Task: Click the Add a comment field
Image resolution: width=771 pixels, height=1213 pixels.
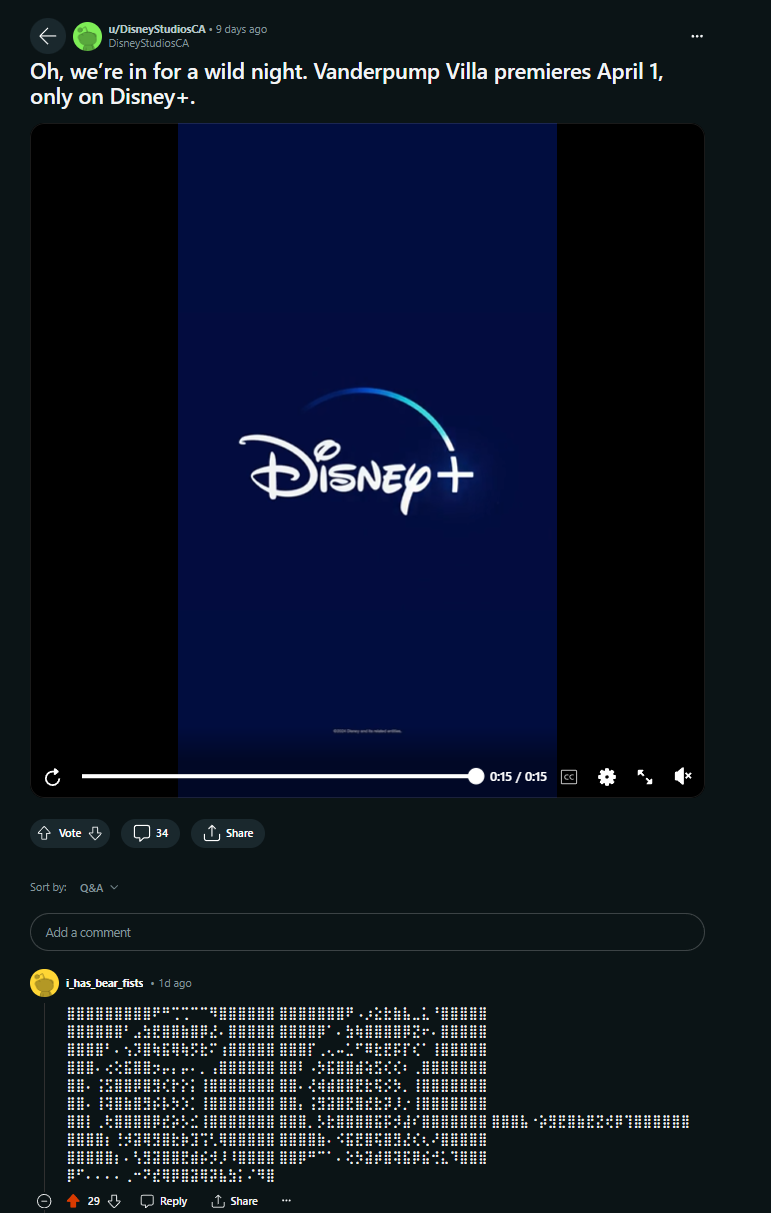Action: coord(367,932)
